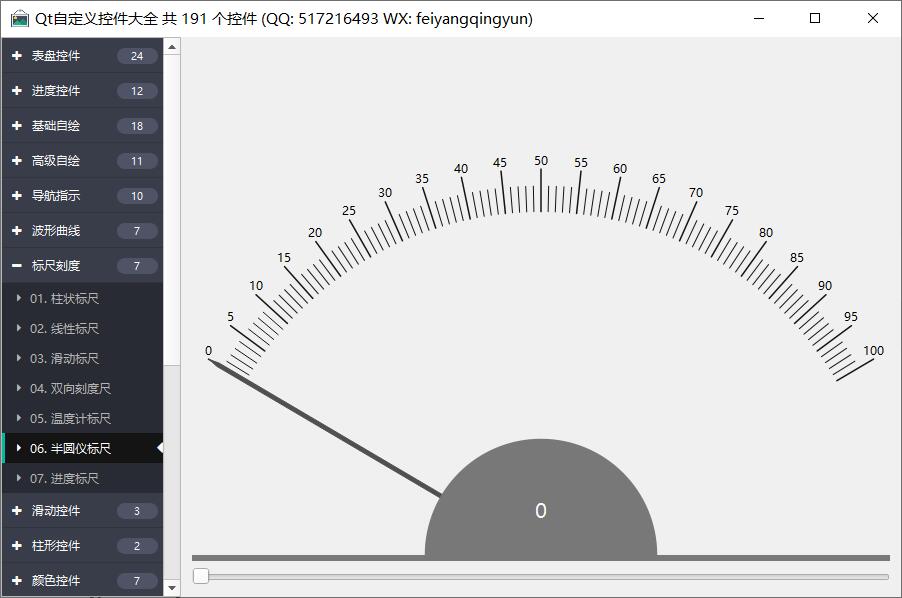Image resolution: width=902 pixels, height=598 pixels.
Task: Open 05. 温度计标尺 item
Action: [70, 419]
